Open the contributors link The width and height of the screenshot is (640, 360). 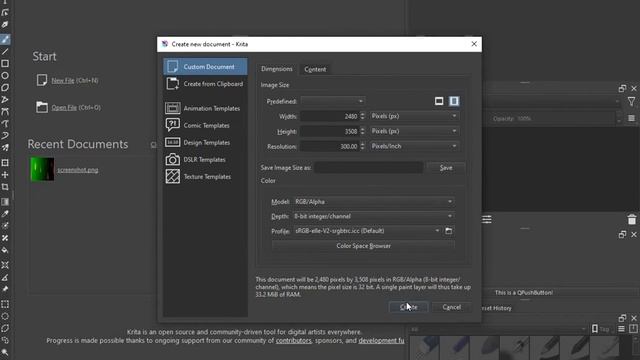(293, 341)
